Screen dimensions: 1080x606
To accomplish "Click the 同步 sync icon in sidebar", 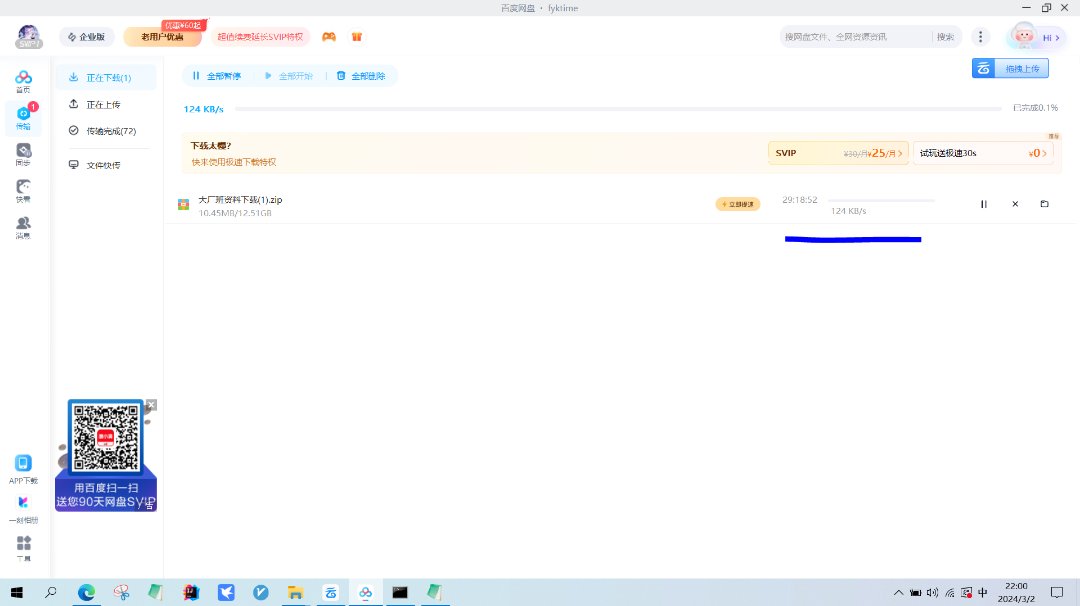I will click(23, 153).
